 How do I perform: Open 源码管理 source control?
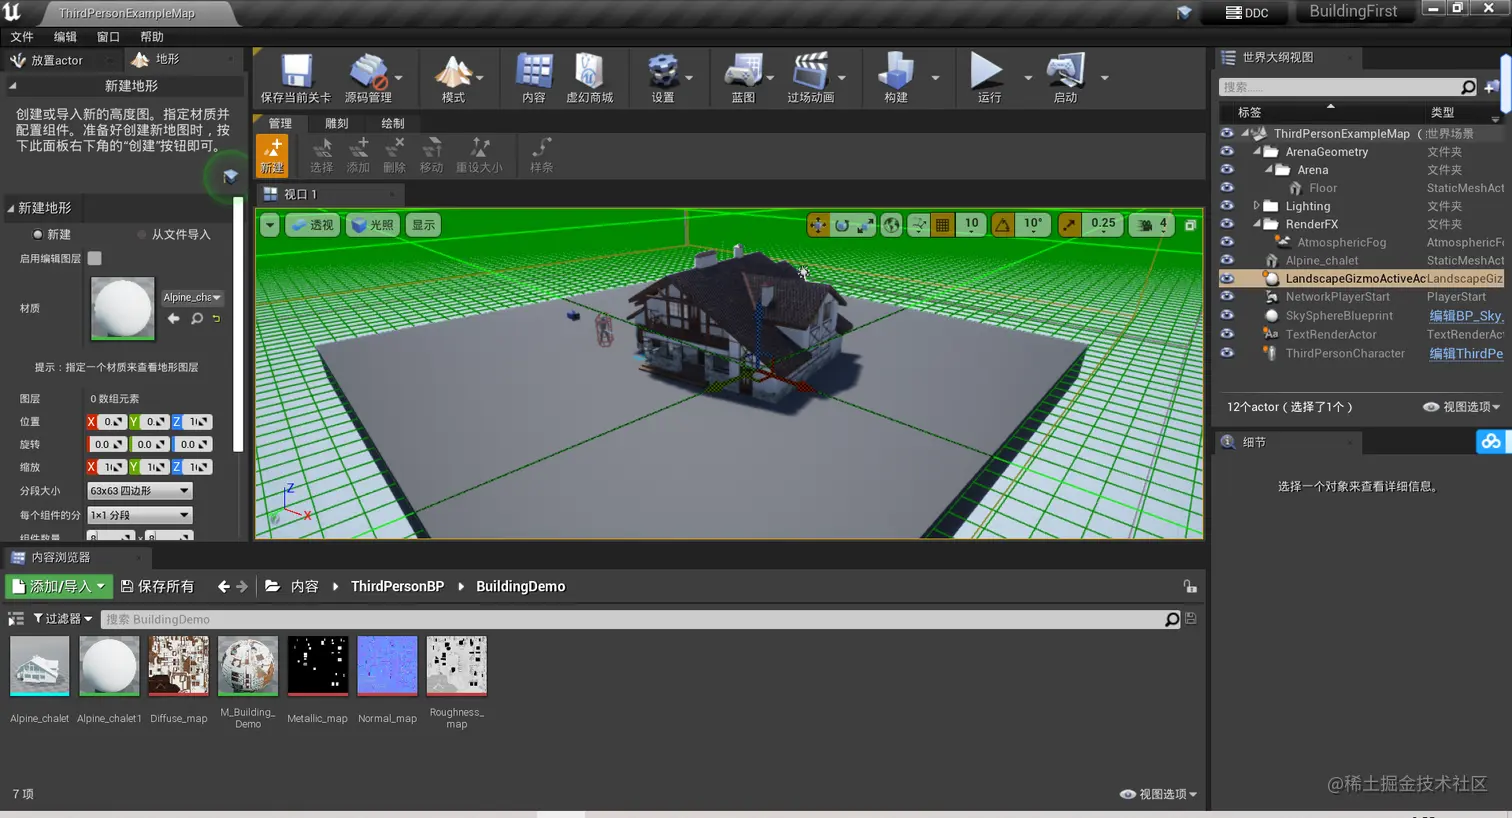[368, 78]
